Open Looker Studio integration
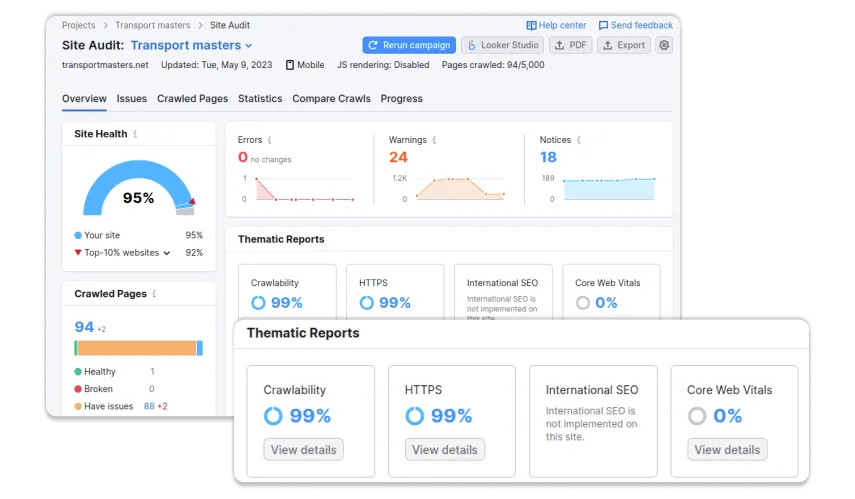Screen dimensions: 855x499 click(502, 45)
